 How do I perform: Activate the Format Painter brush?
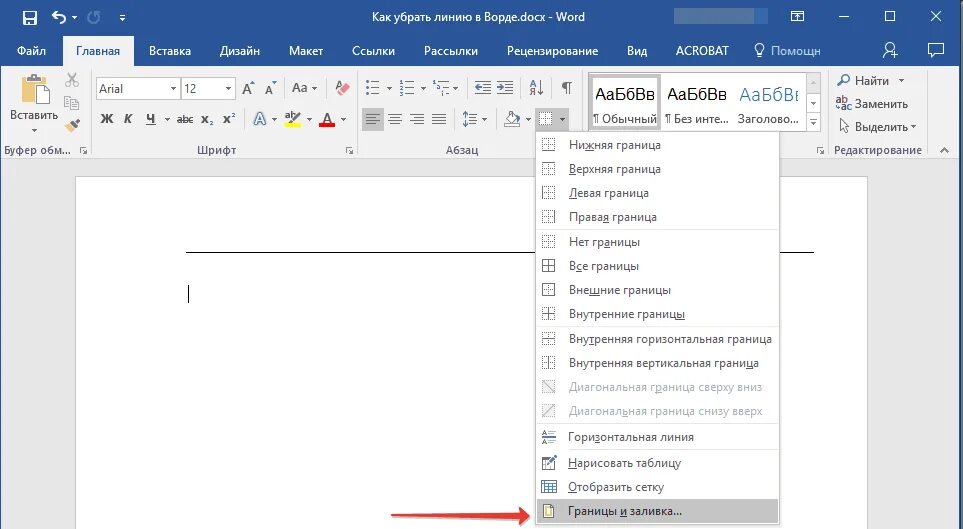(x=72, y=125)
